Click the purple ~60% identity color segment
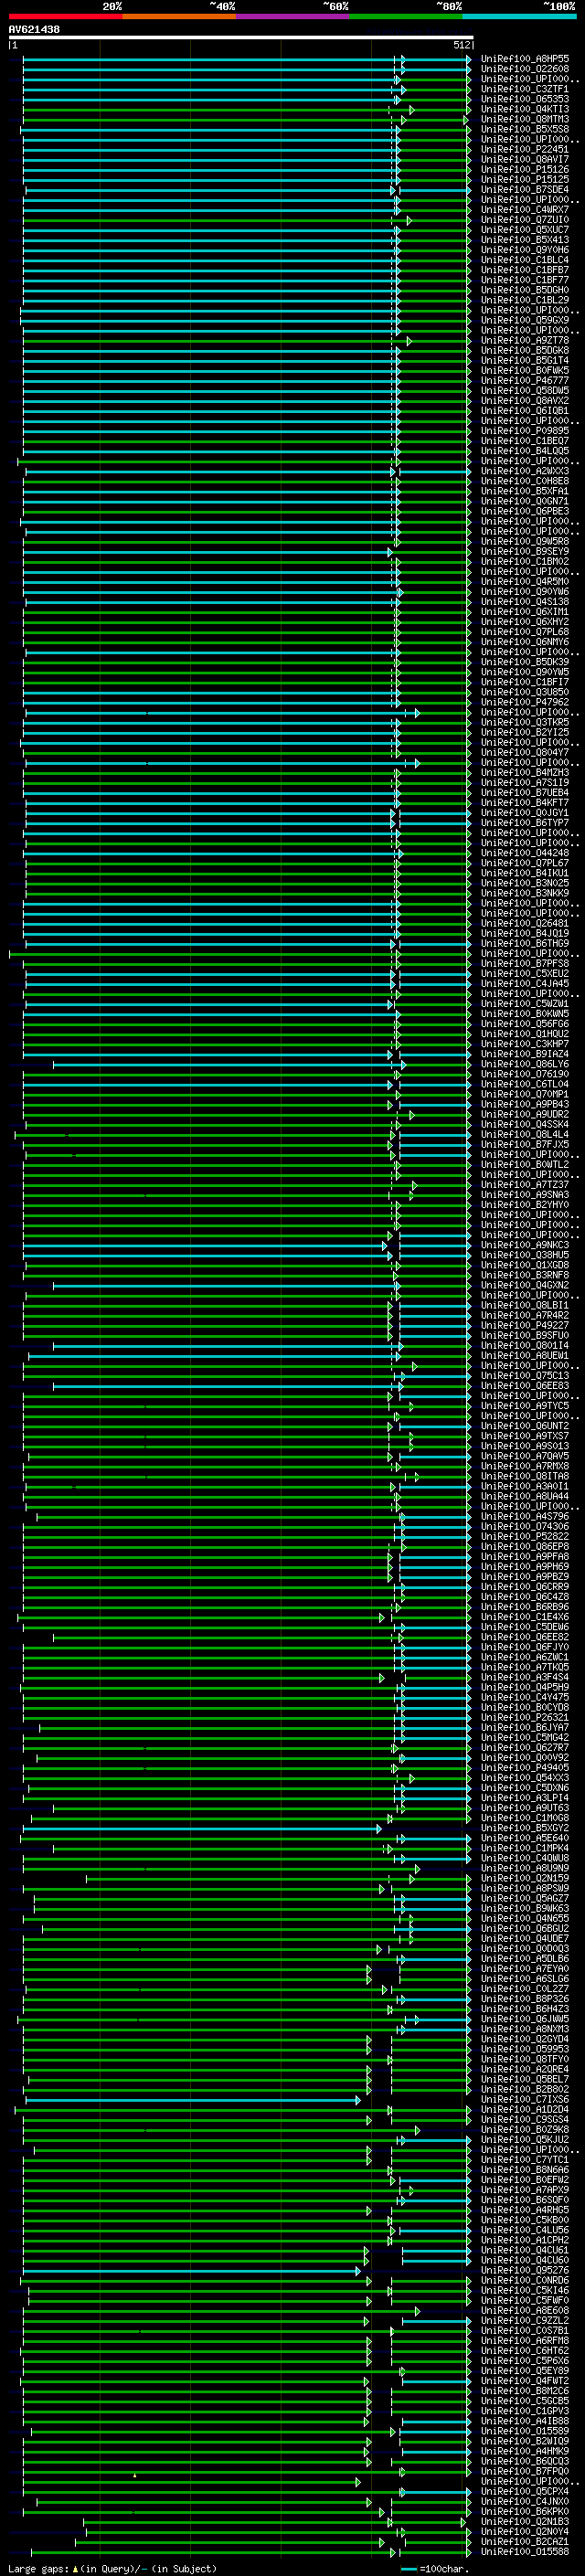Viewport: 585px width, 2576px height. point(293,16)
